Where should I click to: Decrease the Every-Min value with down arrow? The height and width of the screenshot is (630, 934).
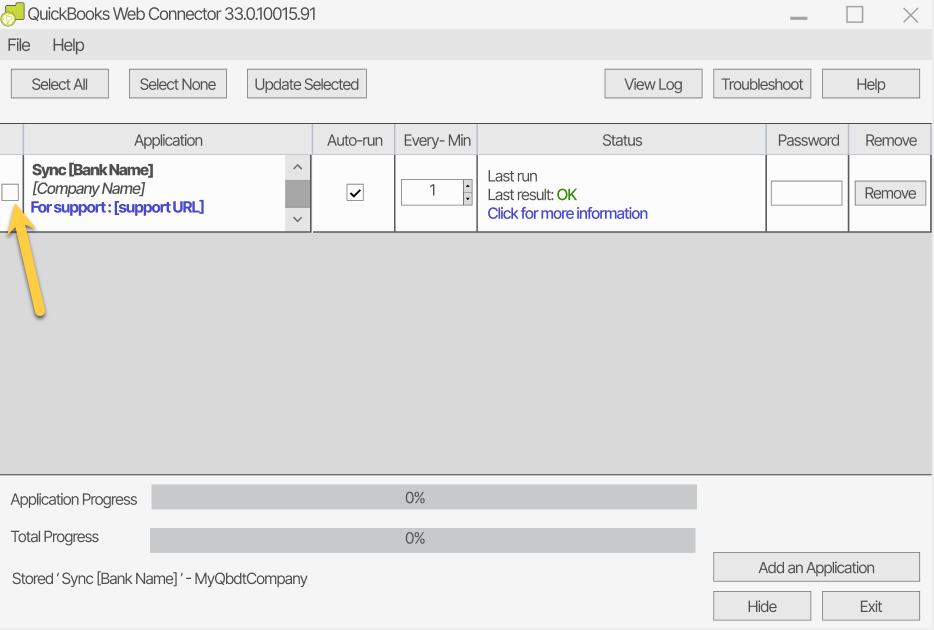pyautogui.click(x=468, y=198)
